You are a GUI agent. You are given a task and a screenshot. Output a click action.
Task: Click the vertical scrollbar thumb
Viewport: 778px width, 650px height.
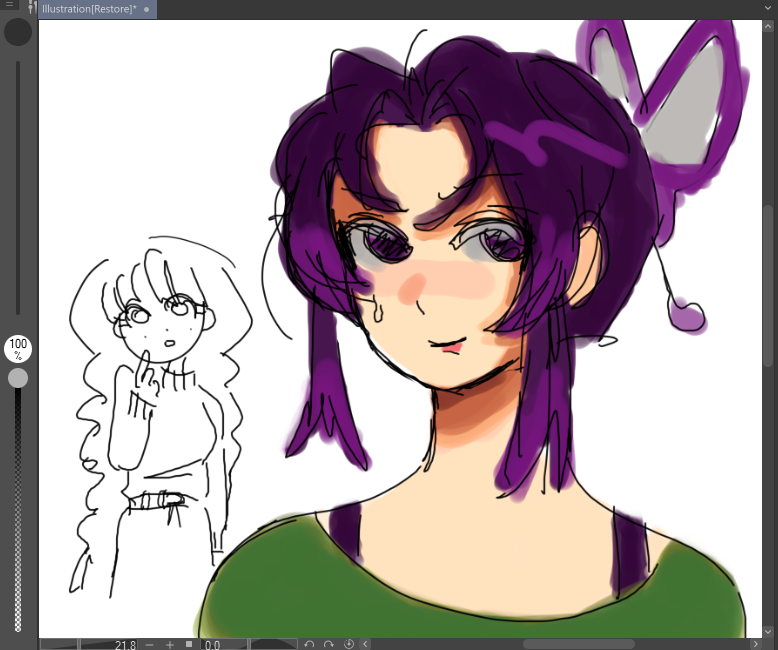pos(769,285)
